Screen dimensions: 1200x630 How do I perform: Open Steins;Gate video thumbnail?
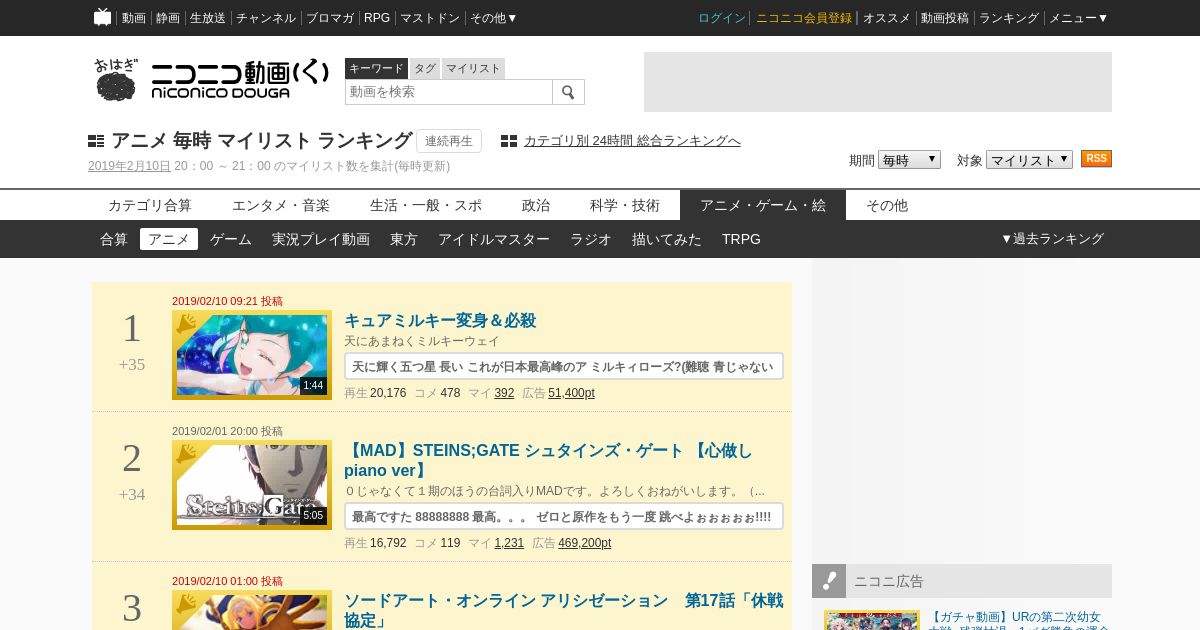[252, 485]
